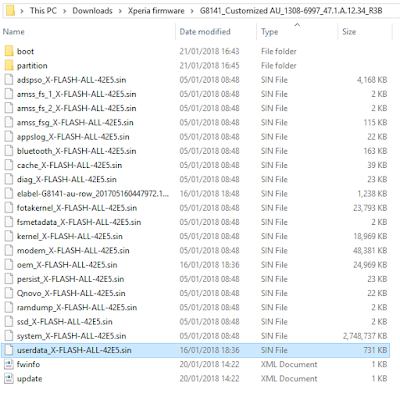Screen dimensions: 400x393
Task: Expand the chevron after Xperia firmware breadcrumb
Action: [192, 11]
